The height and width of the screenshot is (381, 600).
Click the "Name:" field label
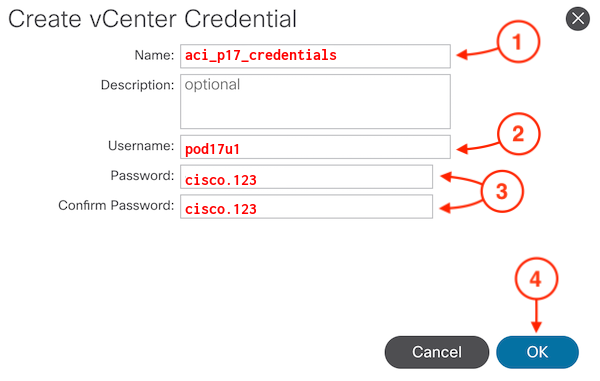point(154,55)
